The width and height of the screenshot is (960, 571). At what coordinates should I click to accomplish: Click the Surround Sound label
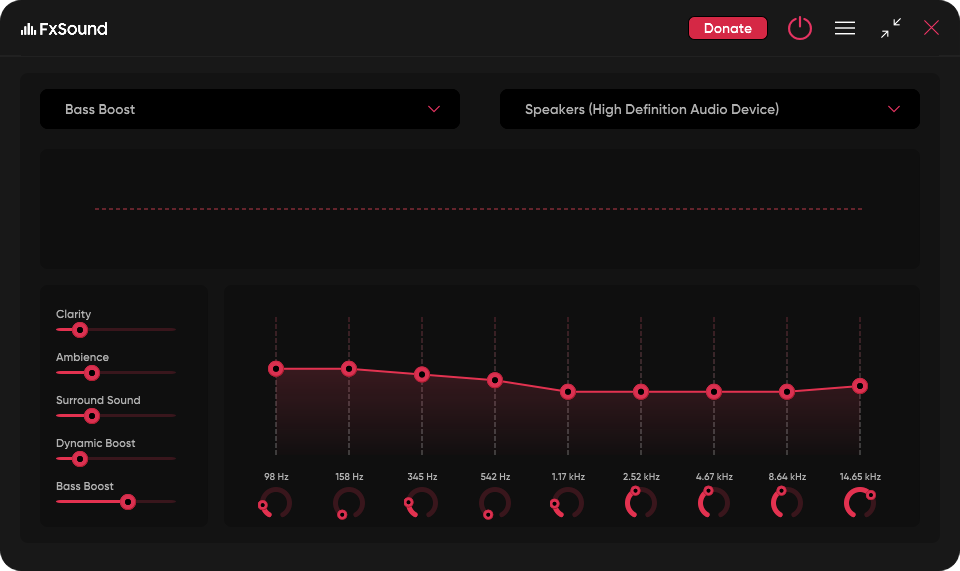point(98,400)
